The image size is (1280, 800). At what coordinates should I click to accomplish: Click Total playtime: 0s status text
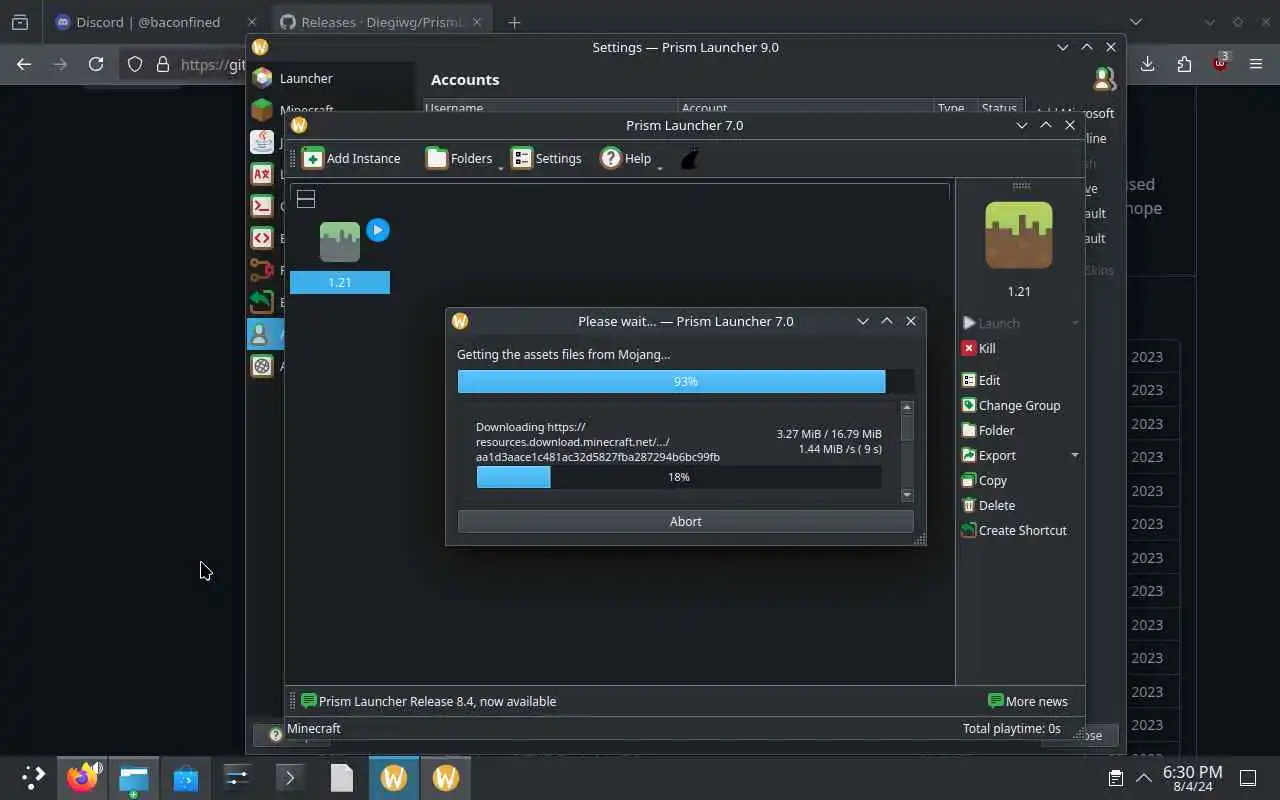[1011, 728]
